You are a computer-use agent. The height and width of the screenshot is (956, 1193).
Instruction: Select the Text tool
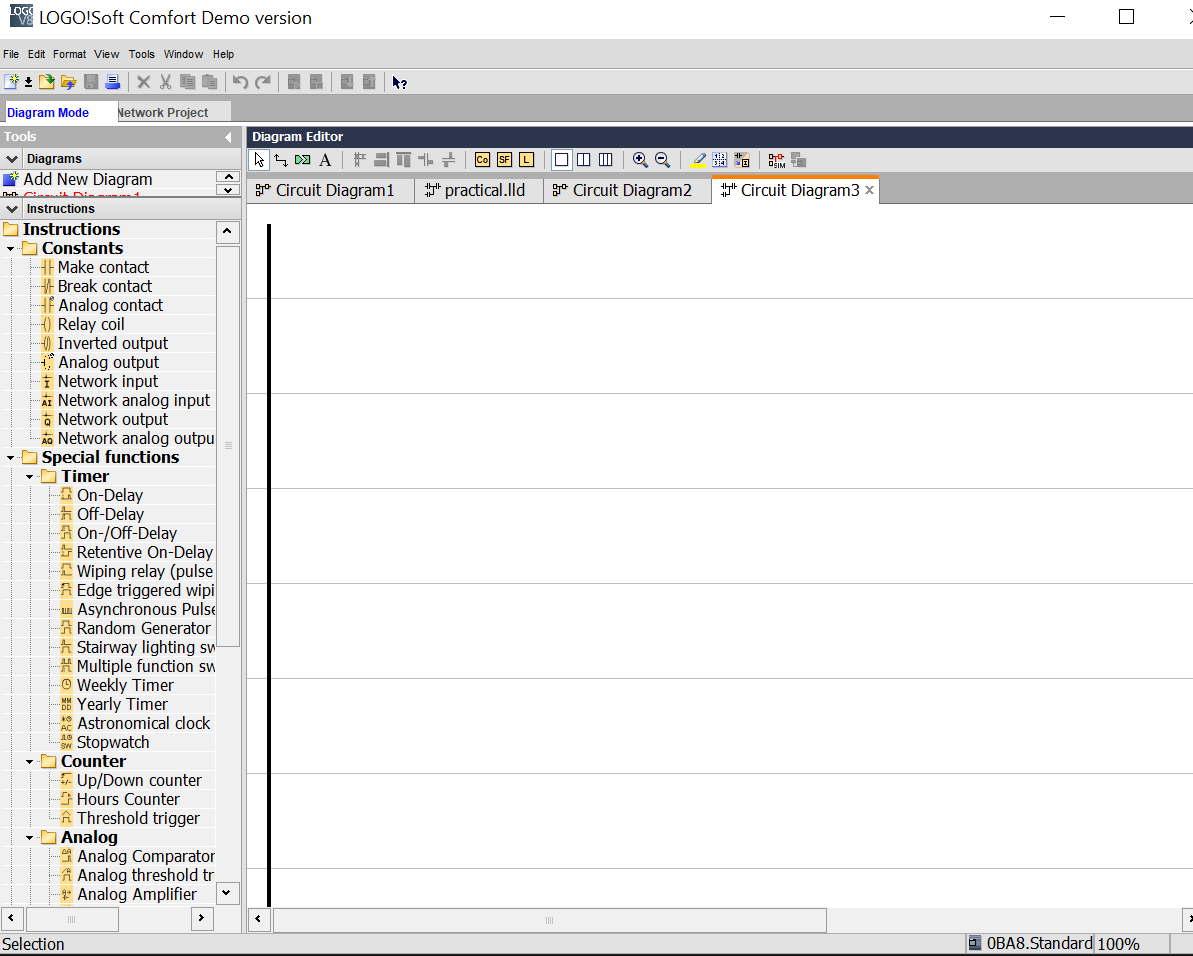click(x=325, y=160)
